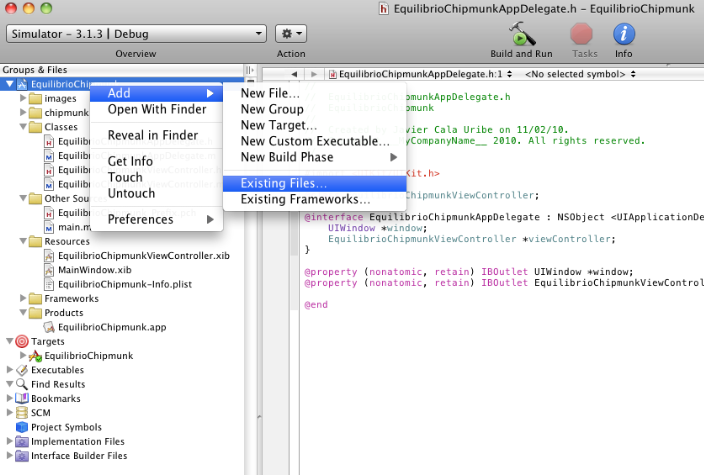The height and width of the screenshot is (475, 704).
Task: Expand the chipmunk folder triangle
Action: 23,112
